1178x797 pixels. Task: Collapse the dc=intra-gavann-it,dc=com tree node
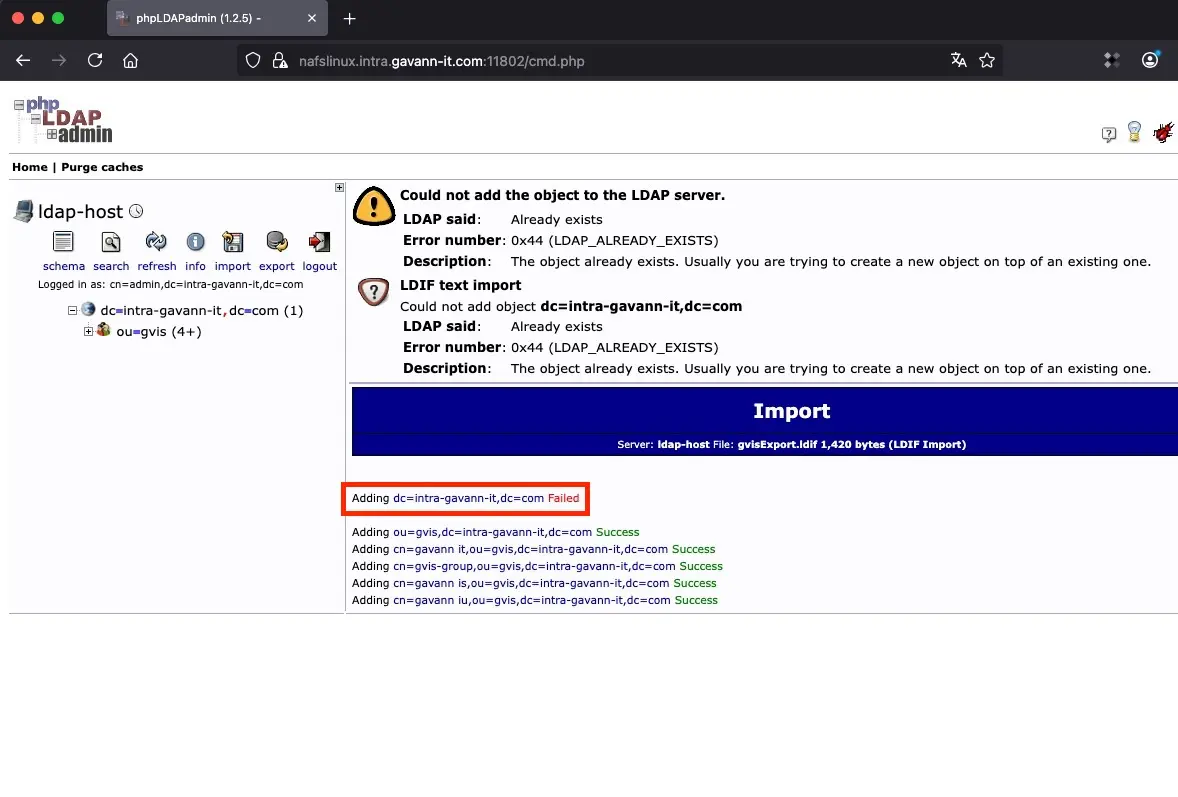[x=73, y=311]
